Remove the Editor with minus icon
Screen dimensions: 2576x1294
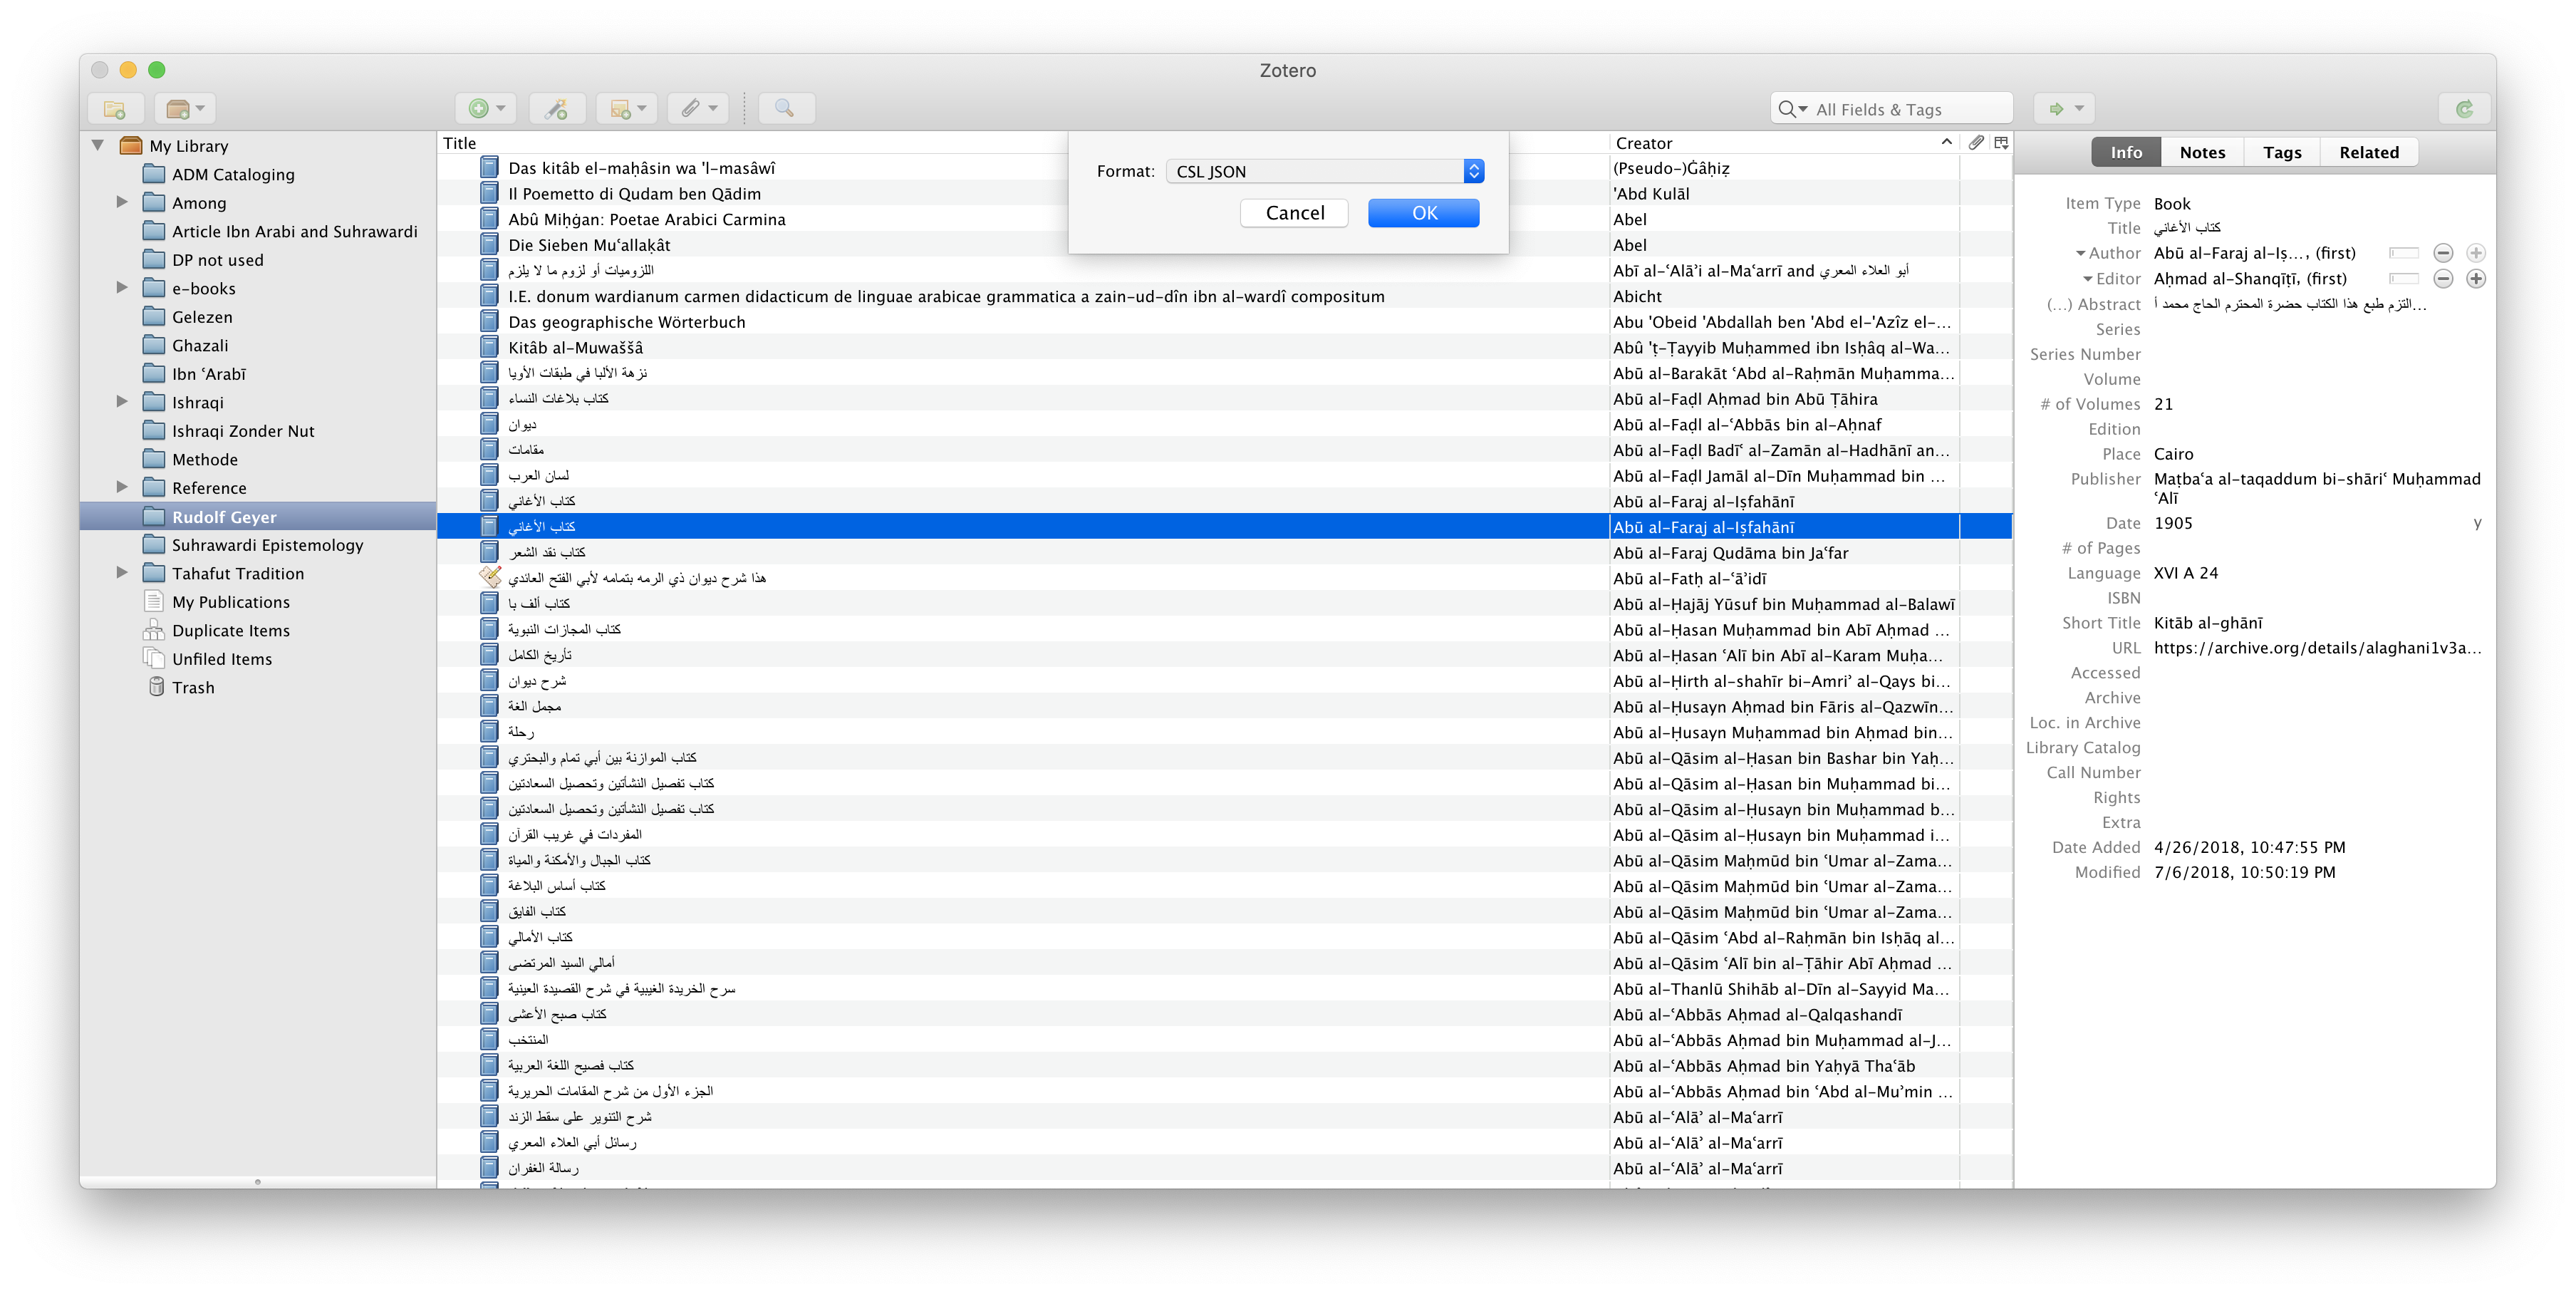click(2443, 279)
